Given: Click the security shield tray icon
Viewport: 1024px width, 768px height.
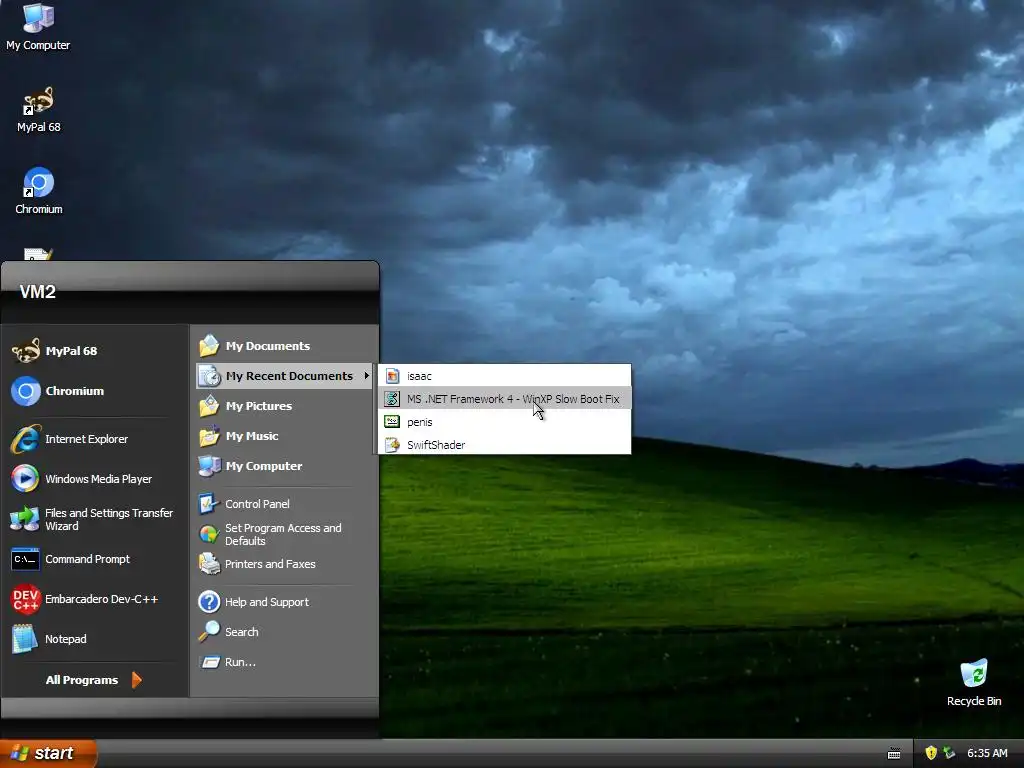Looking at the screenshot, I should 931,753.
